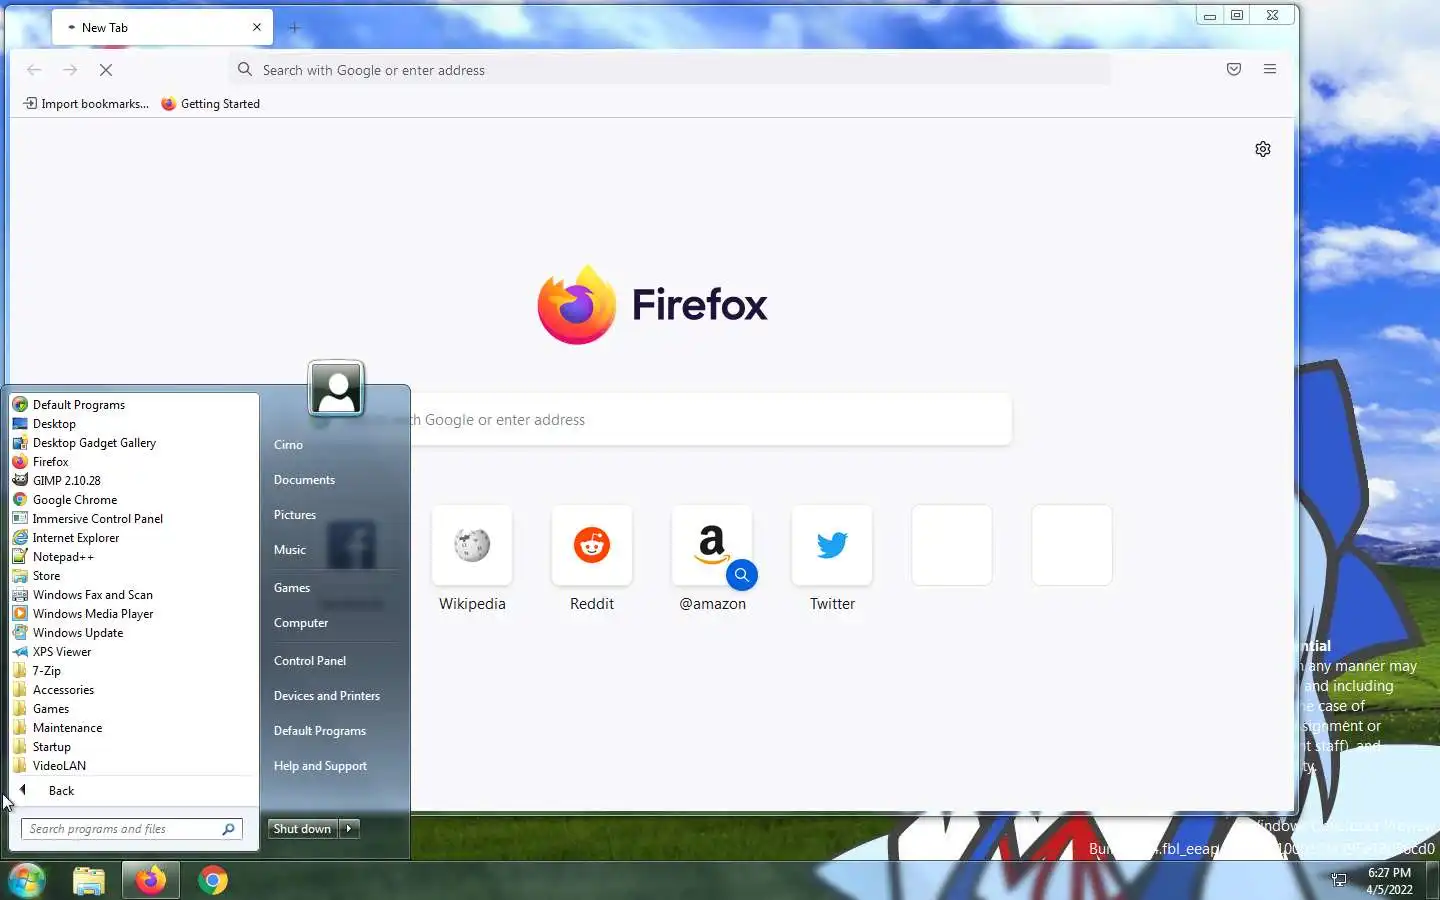This screenshot has height=900, width=1440.
Task: Open Default Programs in right pane
Action: (x=320, y=731)
